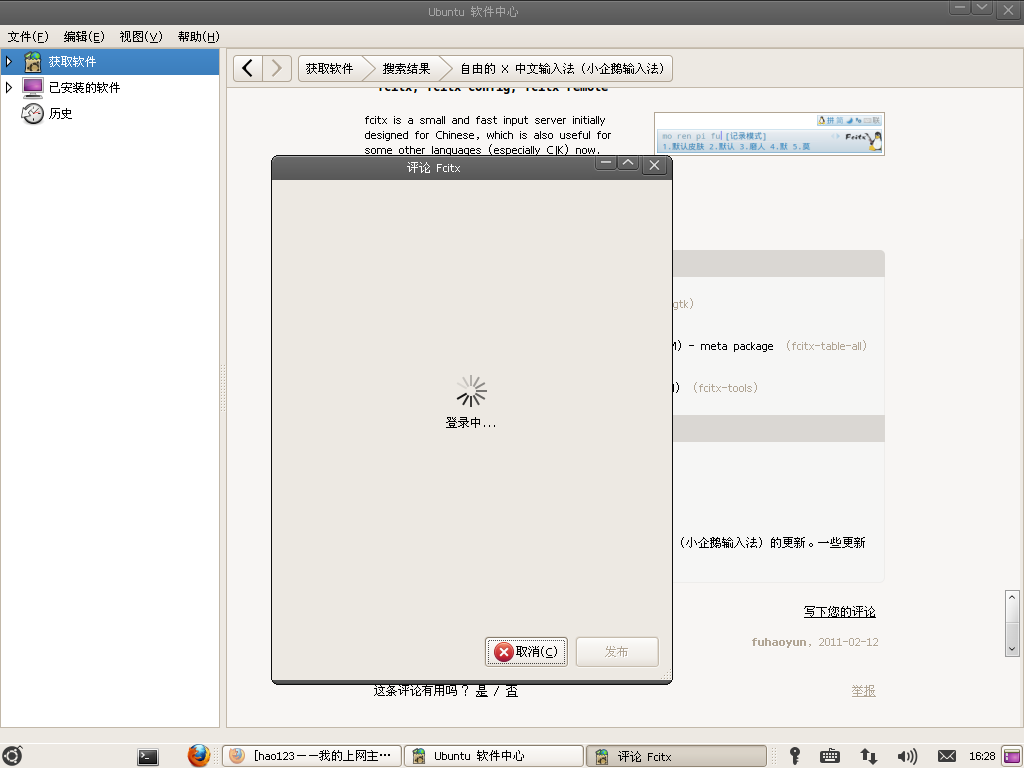Switch to the hao123 browser window
Image resolution: width=1024 pixels, height=768 pixels.
(x=312, y=756)
